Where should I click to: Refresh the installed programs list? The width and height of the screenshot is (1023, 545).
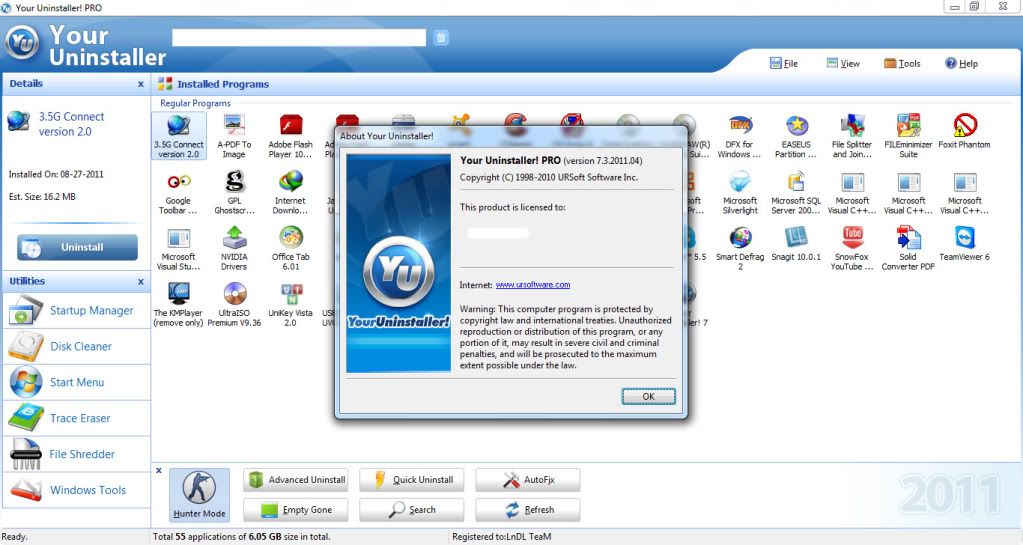(x=528, y=510)
